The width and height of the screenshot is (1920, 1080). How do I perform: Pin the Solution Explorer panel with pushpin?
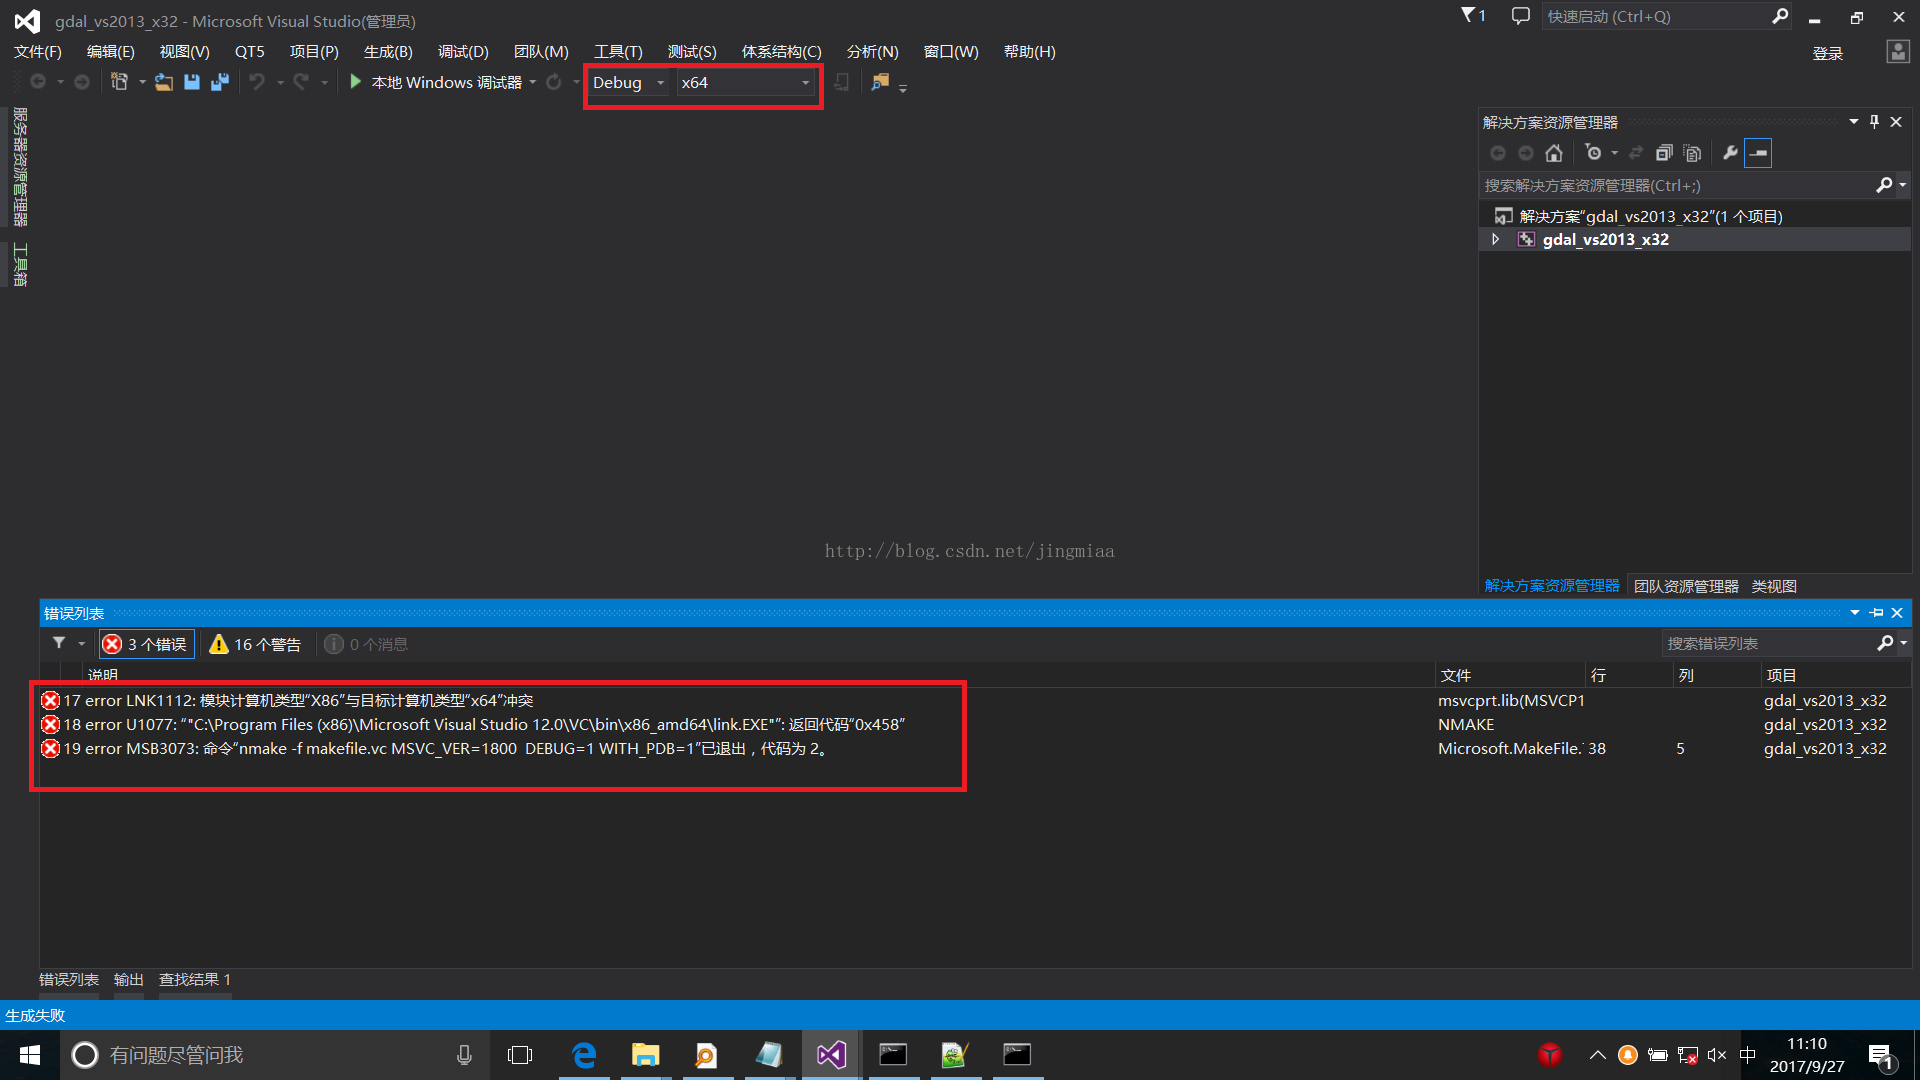point(1874,122)
